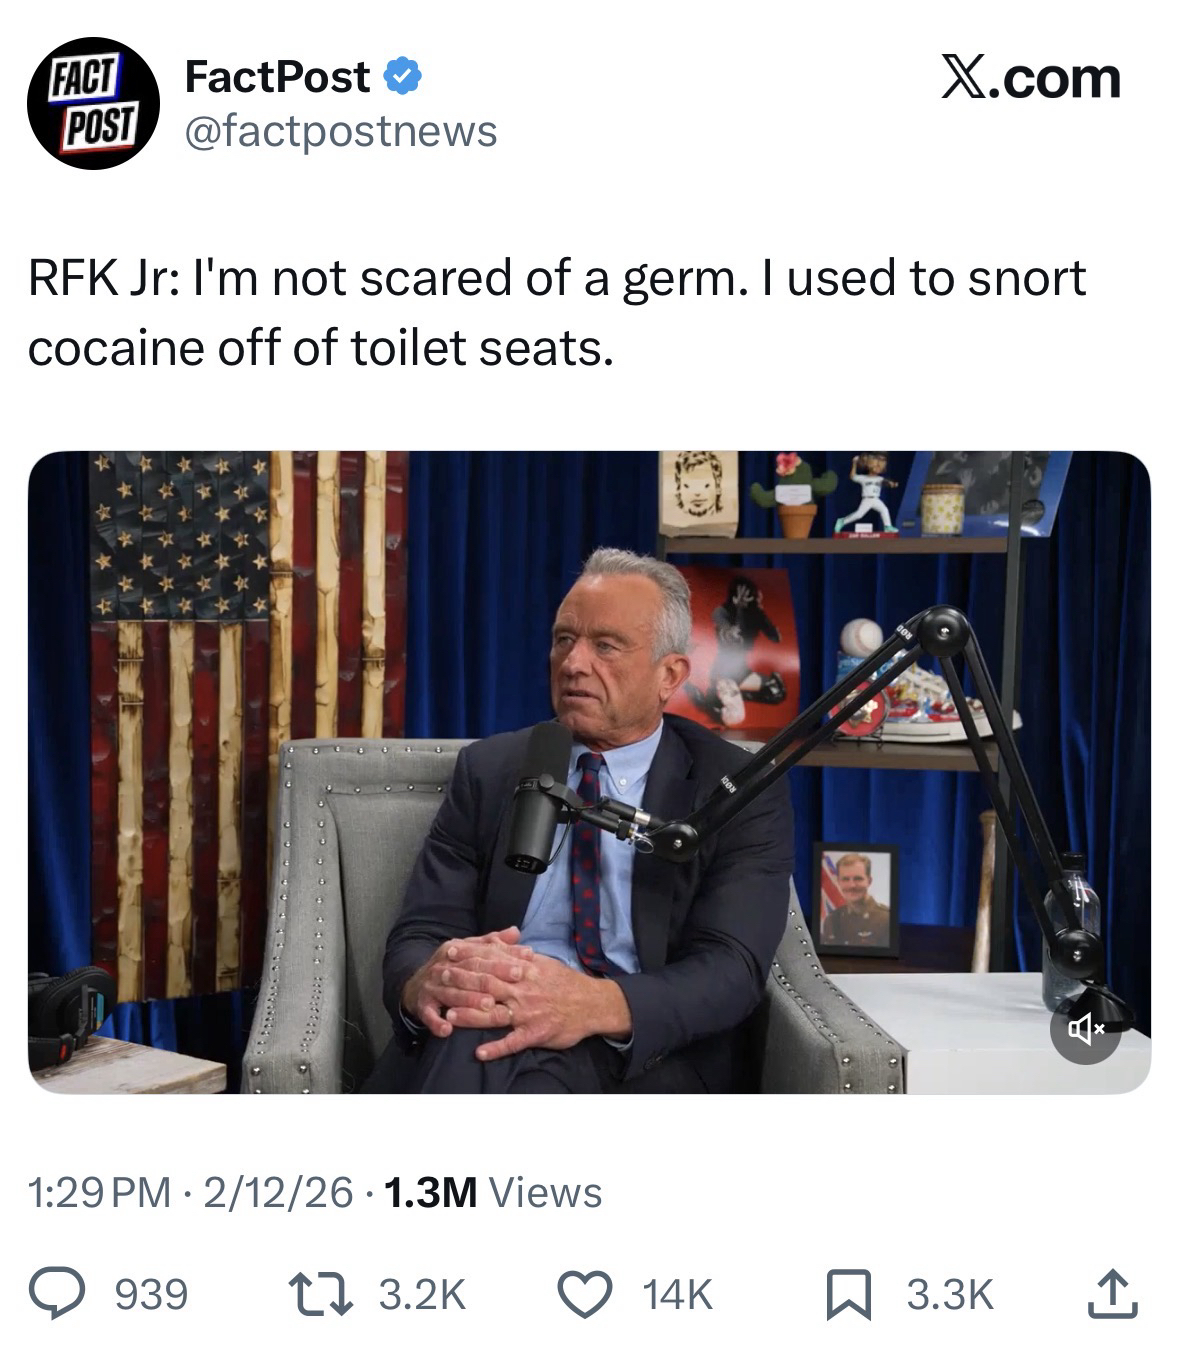View the 14K likes count
This screenshot has height=1367, width=1179.
coord(677,1295)
